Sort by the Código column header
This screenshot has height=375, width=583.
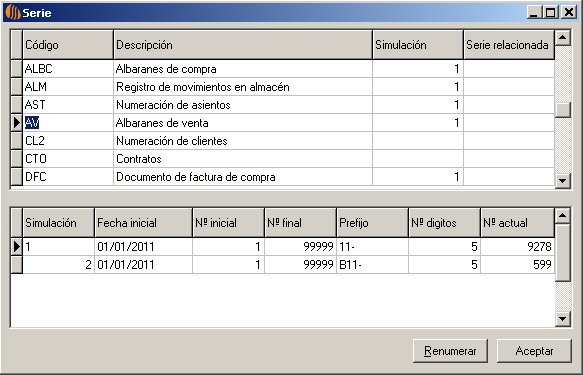pos(68,45)
